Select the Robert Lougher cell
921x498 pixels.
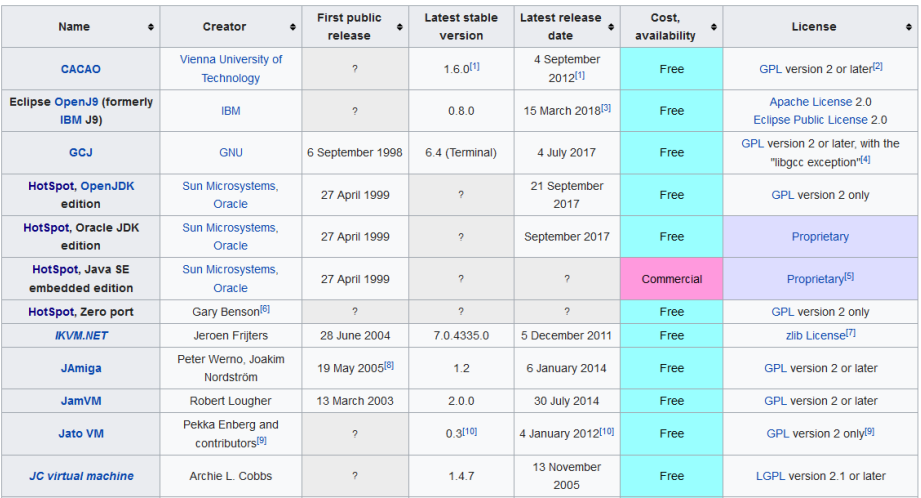tap(231, 401)
